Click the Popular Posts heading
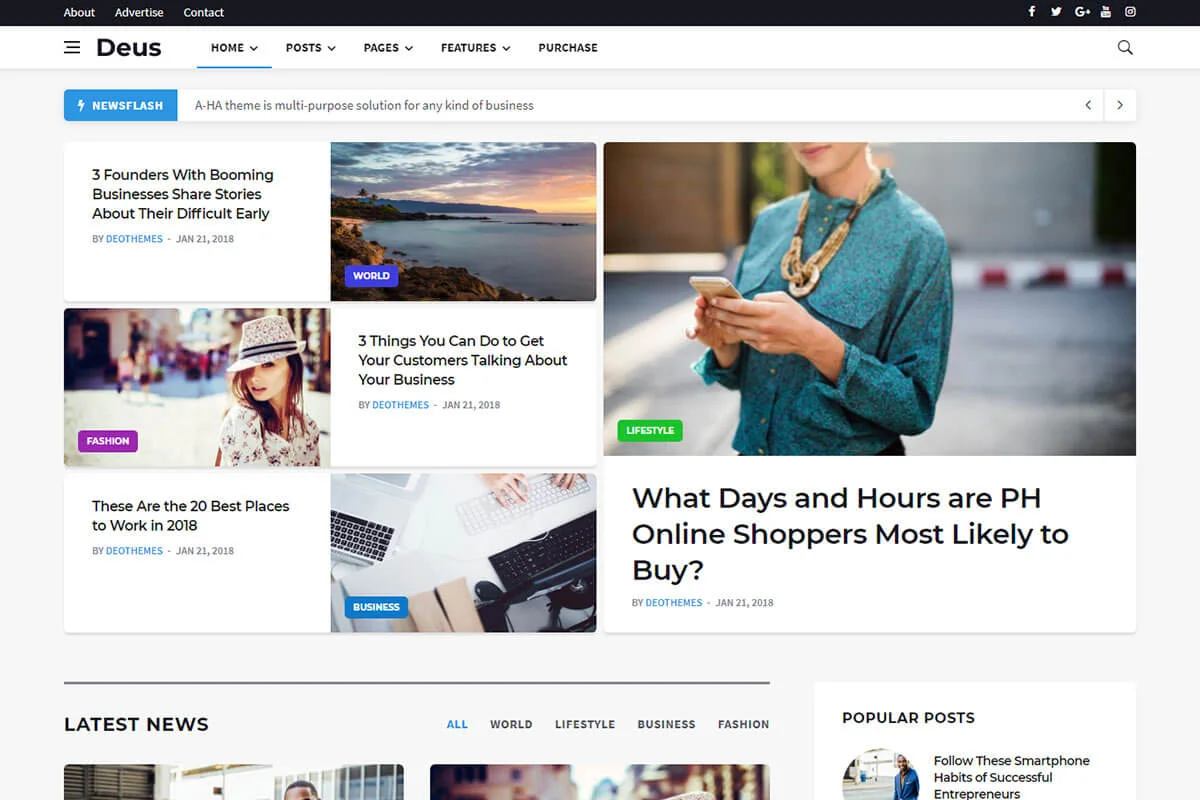This screenshot has height=800, width=1200. pyautogui.click(x=908, y=718)
